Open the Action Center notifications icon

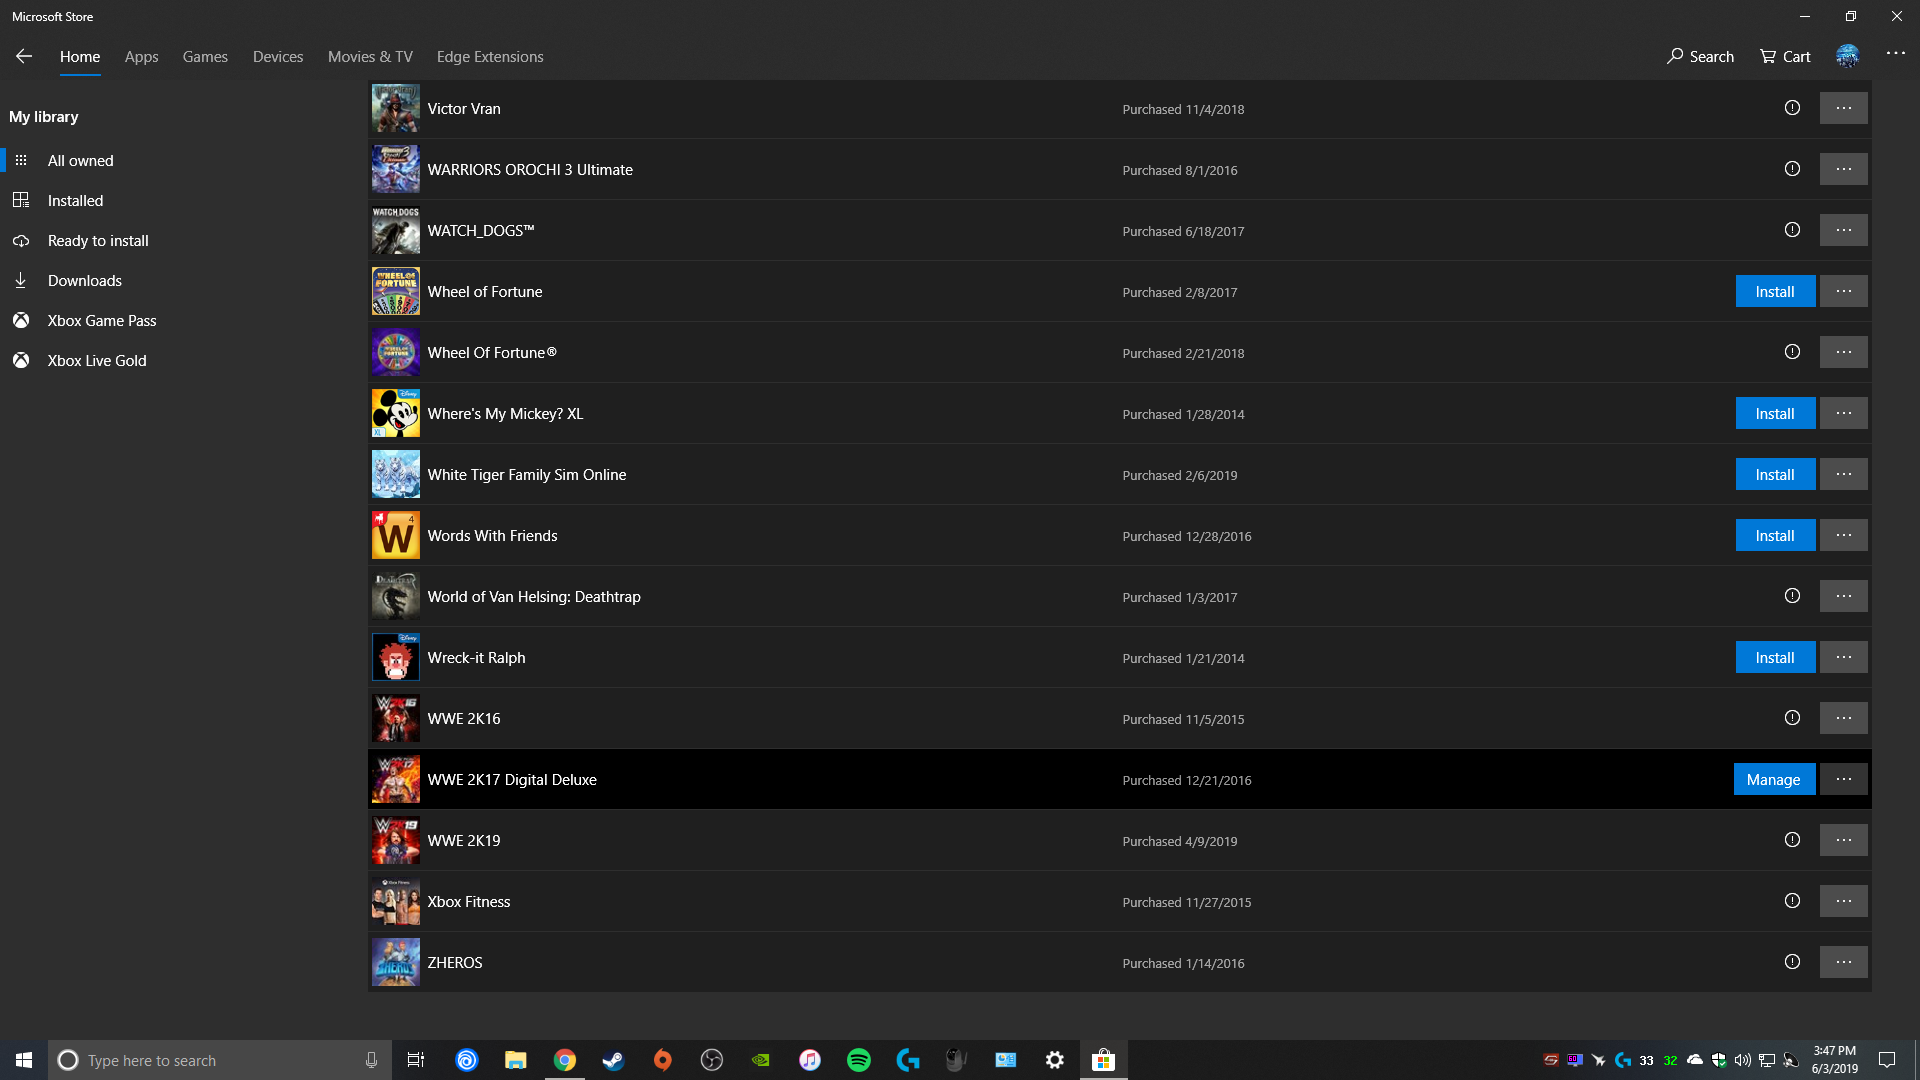coord(1887,1060)
